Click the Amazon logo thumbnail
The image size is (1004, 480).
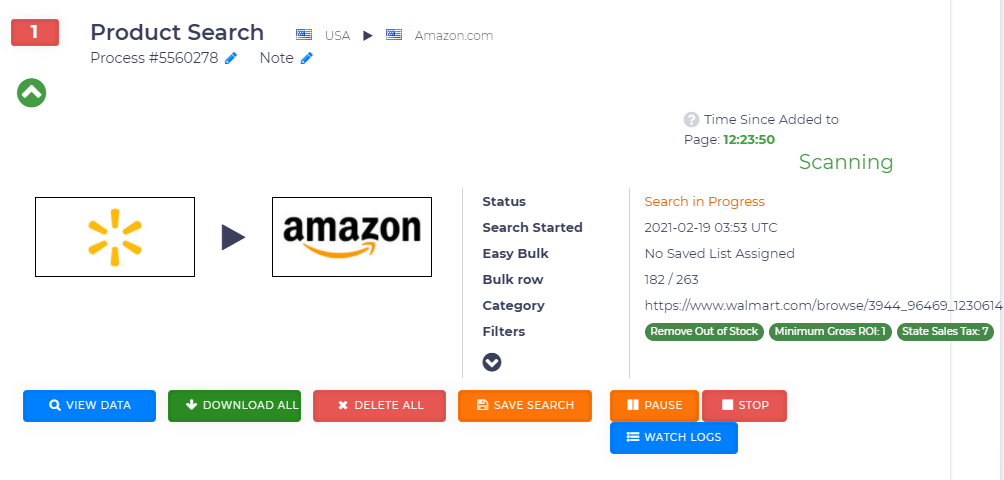coord(352,237)
